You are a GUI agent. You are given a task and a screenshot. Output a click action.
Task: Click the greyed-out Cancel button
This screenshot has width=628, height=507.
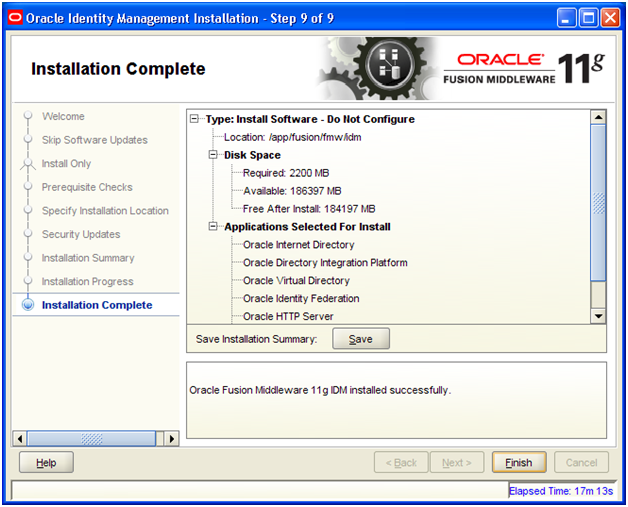[x=581, y=463]
